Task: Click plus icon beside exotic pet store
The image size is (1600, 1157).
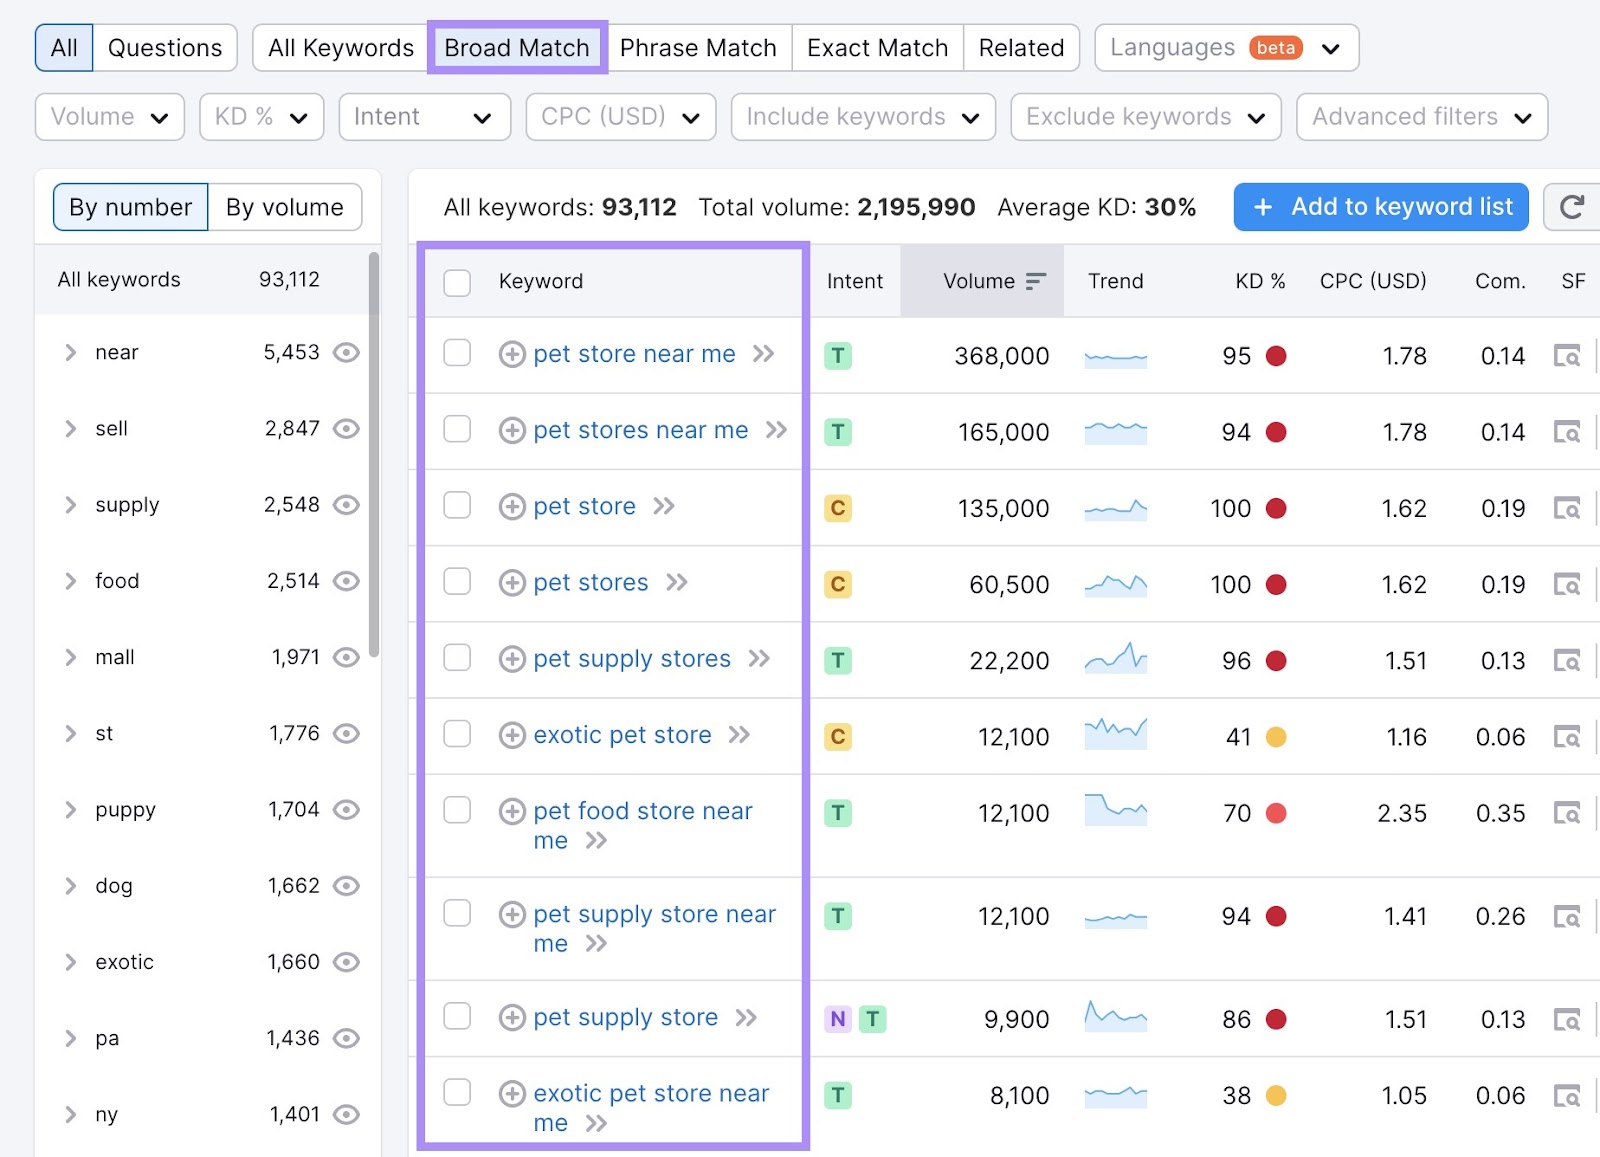Action: [512, 734]
